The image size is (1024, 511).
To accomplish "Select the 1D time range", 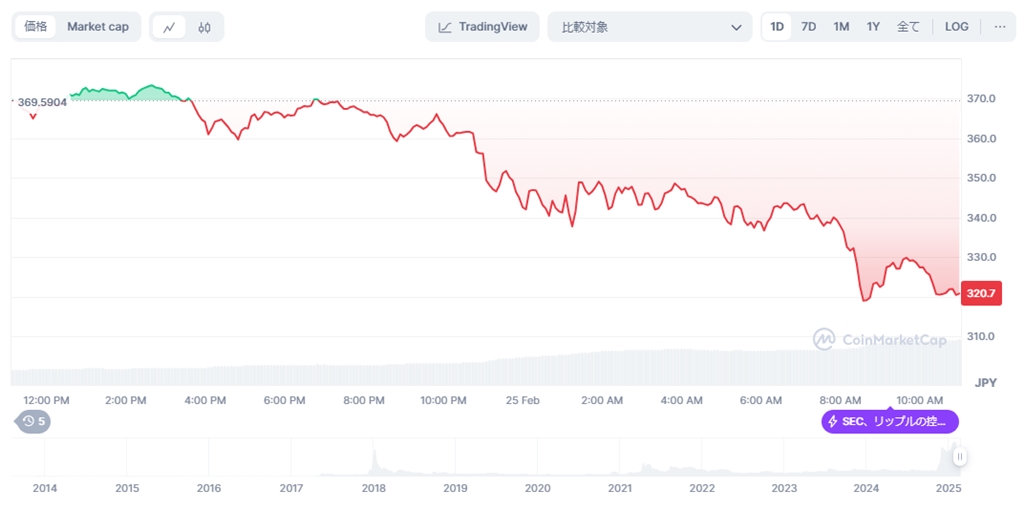I will pos(776,27).
